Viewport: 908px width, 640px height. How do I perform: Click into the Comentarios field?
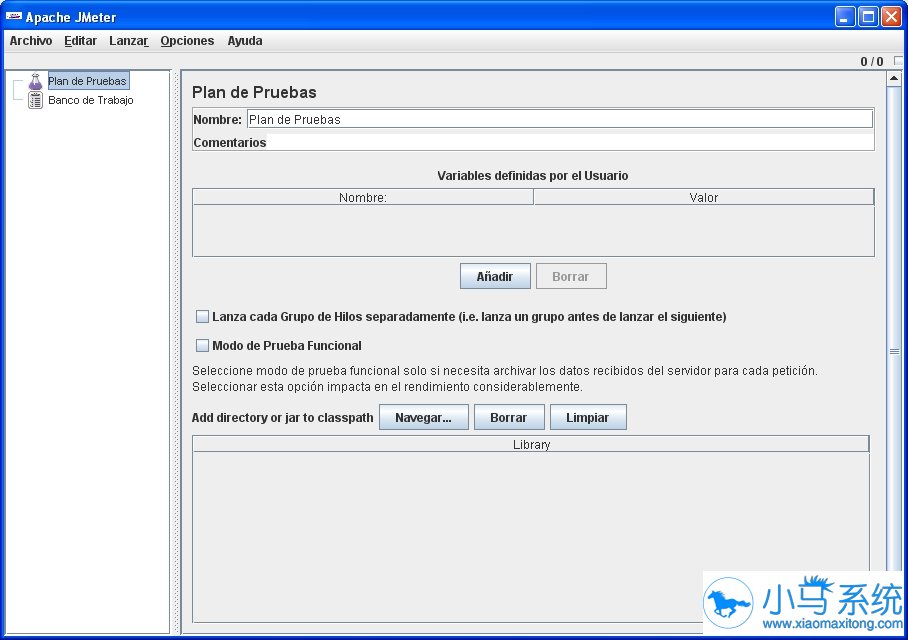[570, 142]
